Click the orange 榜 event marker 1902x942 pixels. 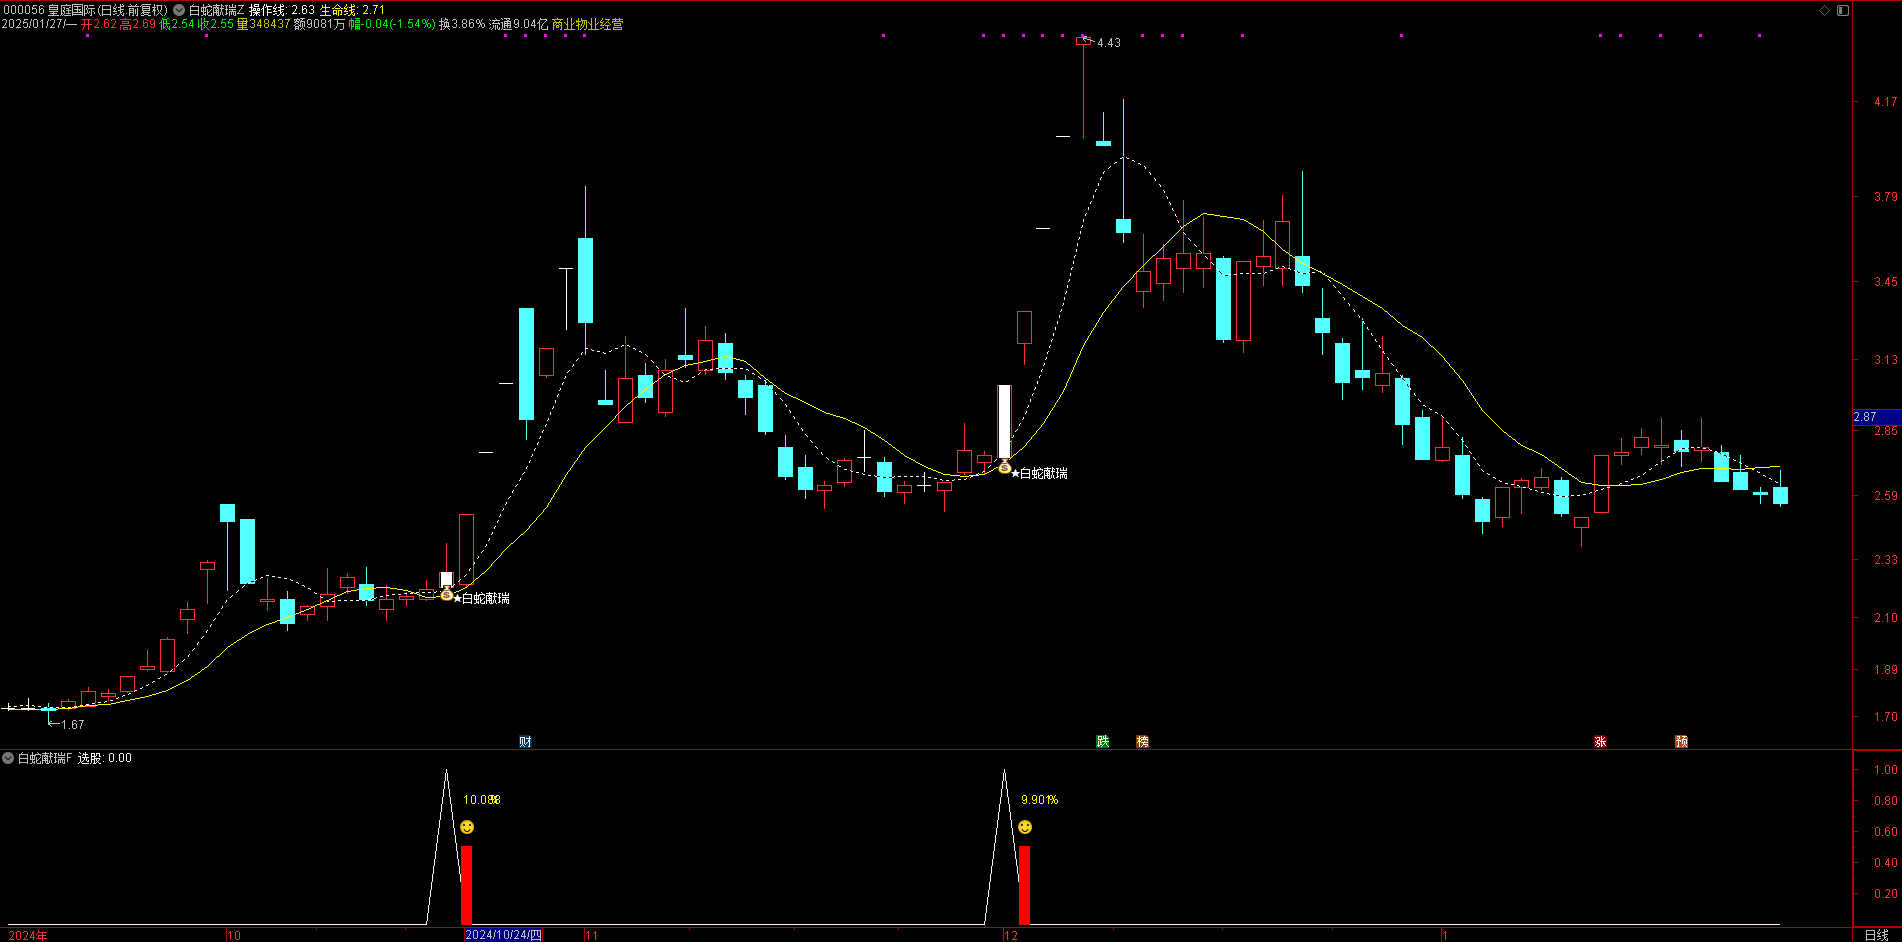point(1142,741)
